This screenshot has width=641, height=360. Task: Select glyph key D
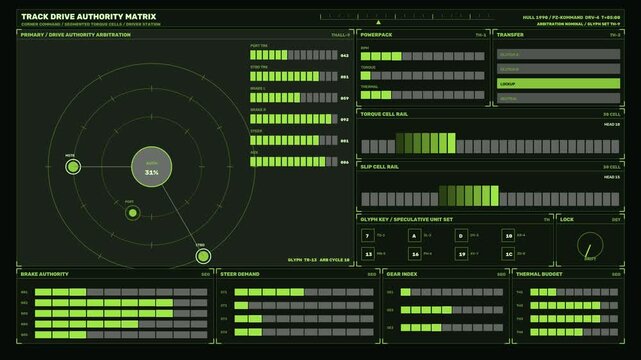[x=461, y=236]
